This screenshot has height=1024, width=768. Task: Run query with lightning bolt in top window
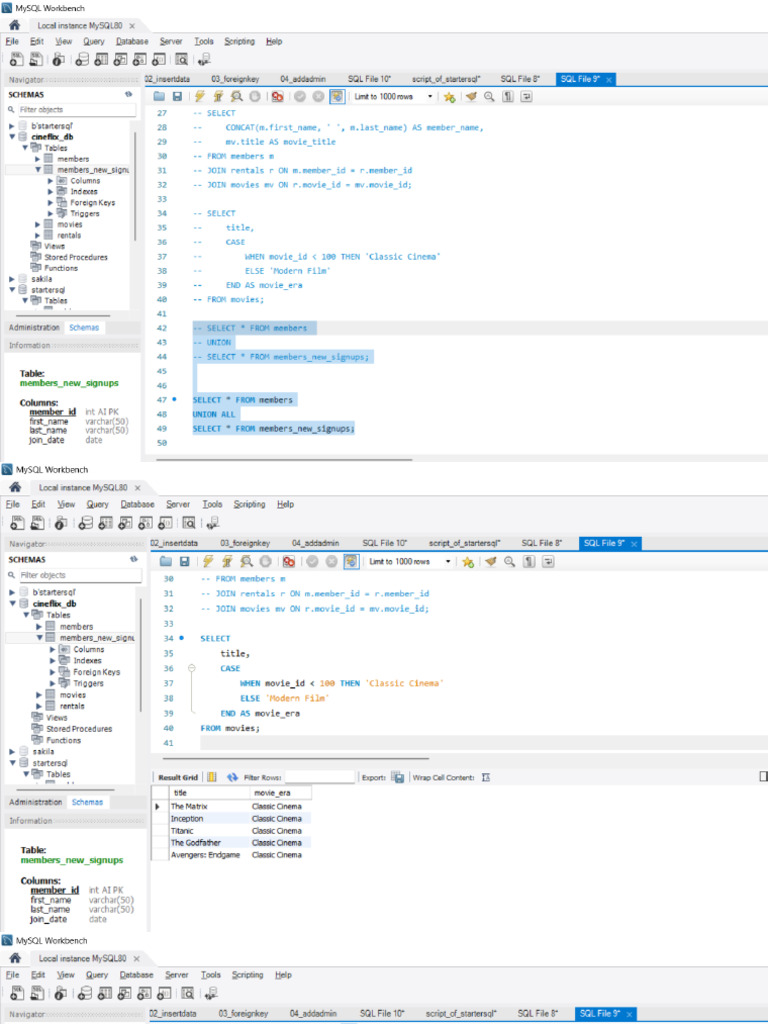click(x=200, y=97)
